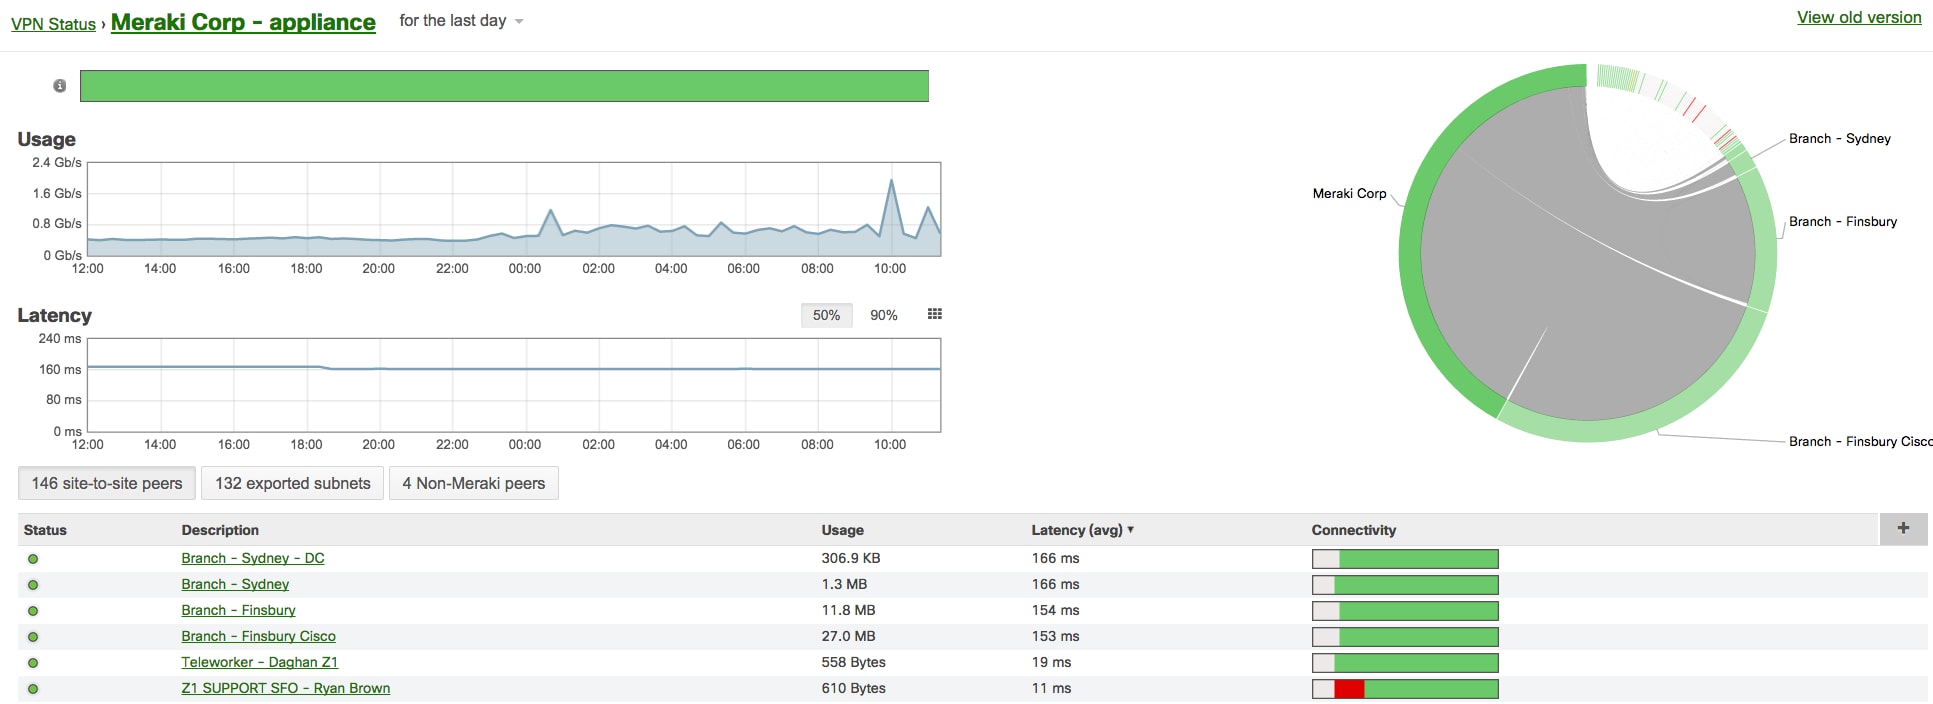Image resolution: width=1933 pixels, height=704 pixels.
Task: Click the green status dot for Teleworker - Daghan Z1
Action: (x=33, y=663)
